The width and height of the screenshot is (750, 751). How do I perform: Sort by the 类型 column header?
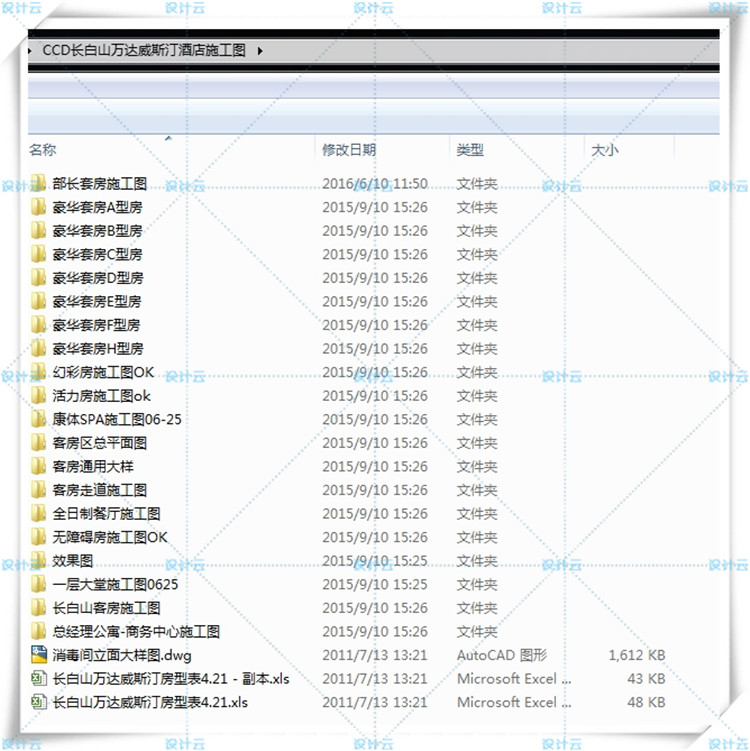(470, 150)
